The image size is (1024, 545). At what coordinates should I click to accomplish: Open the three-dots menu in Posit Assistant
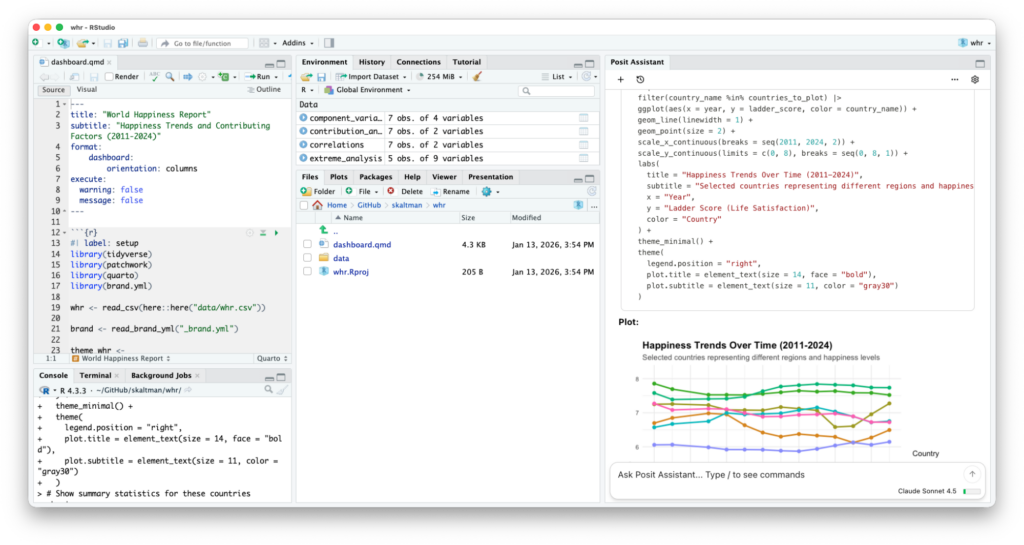(955, 80)
